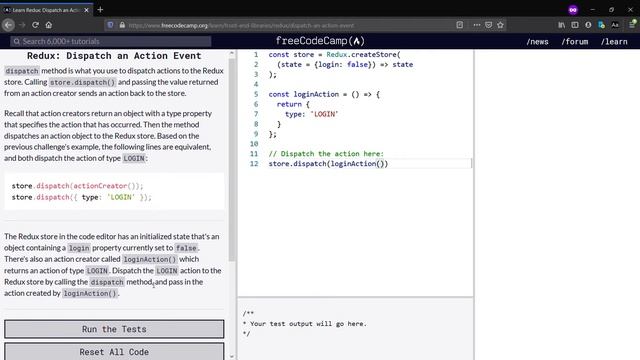Click the comment line Dispatch the action here
Screen dimensions: 640x360
click(x=326, y=153)
